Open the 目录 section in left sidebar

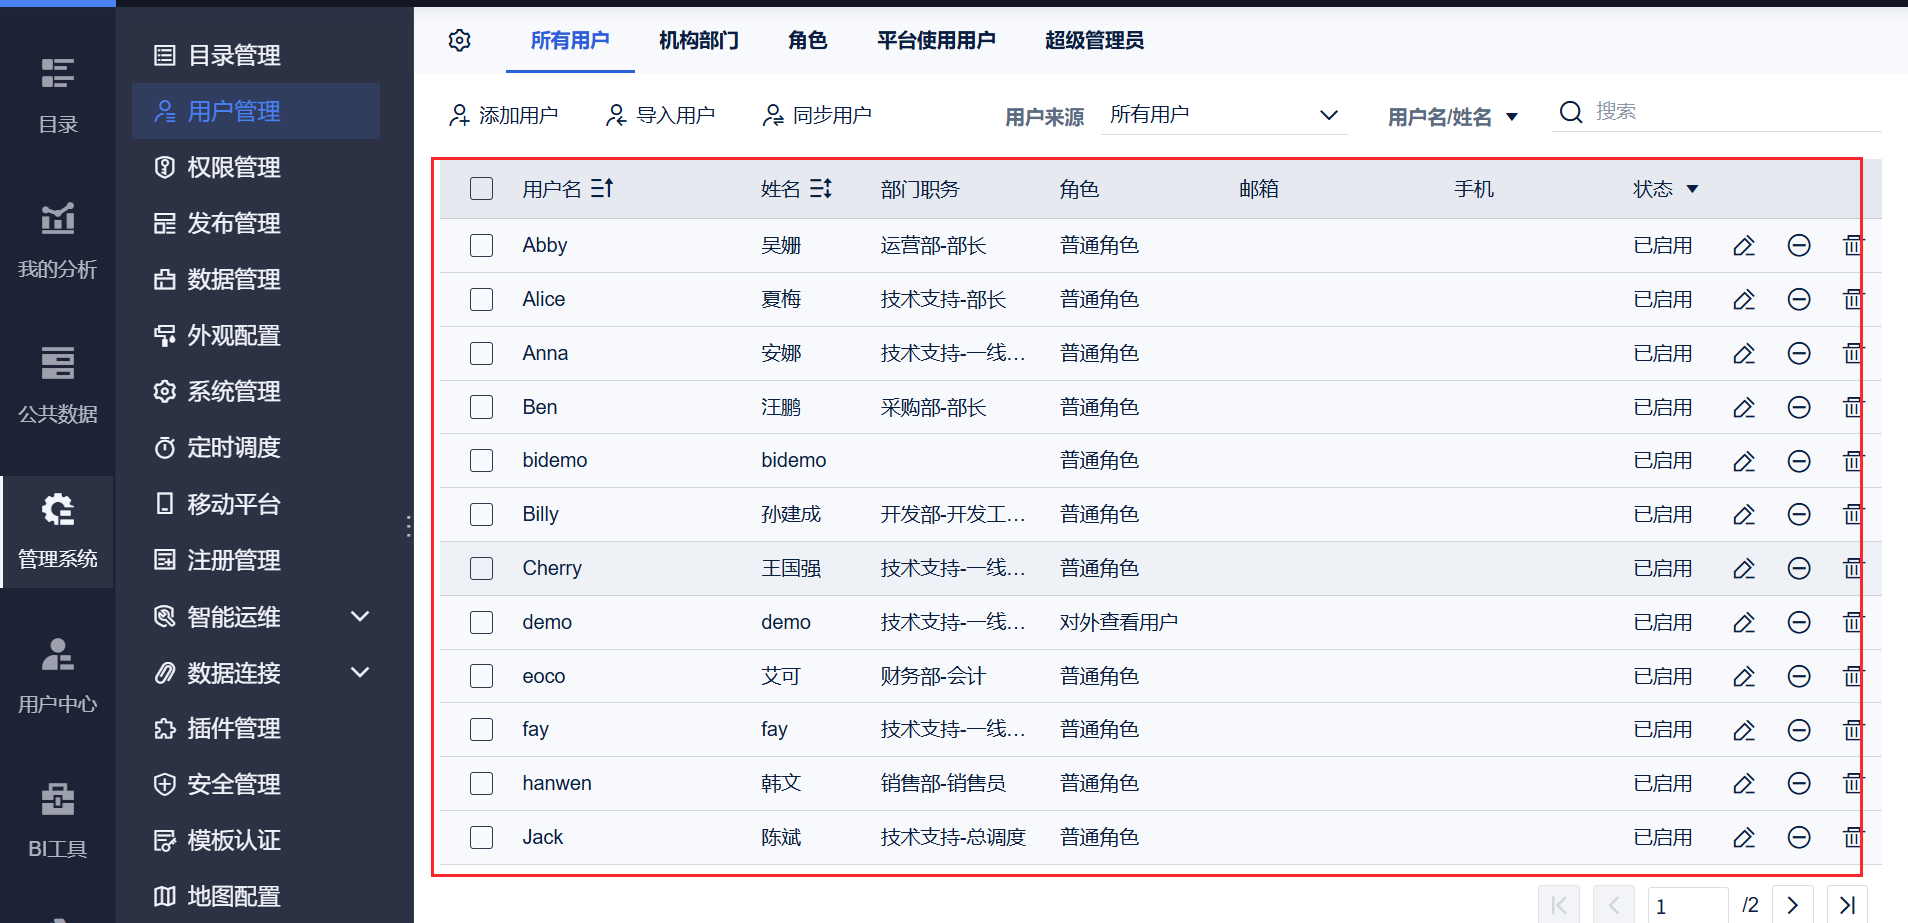58,96
